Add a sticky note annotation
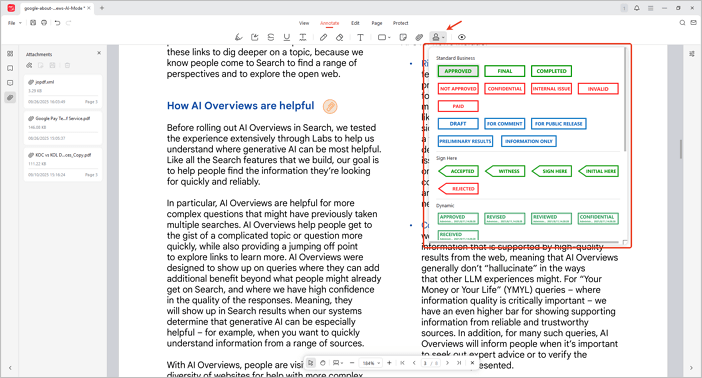The image size is (702, 378). pyautogui.click(x=403, y=38)
